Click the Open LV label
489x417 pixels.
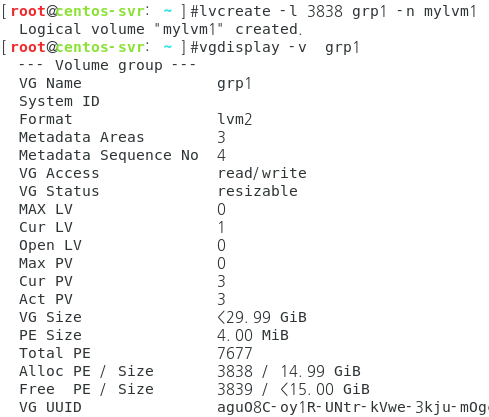(x=50, y=245)
